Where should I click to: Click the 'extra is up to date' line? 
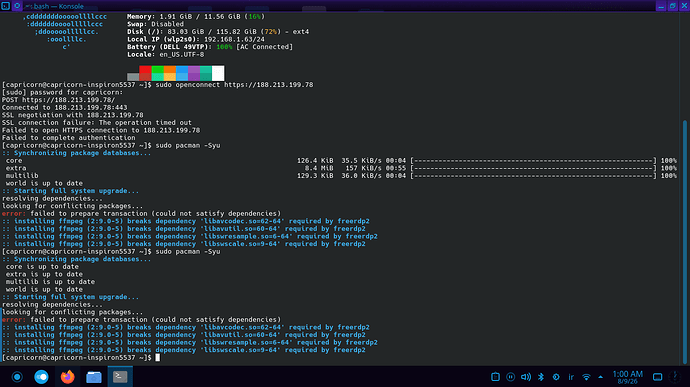(x=44, y=274)
